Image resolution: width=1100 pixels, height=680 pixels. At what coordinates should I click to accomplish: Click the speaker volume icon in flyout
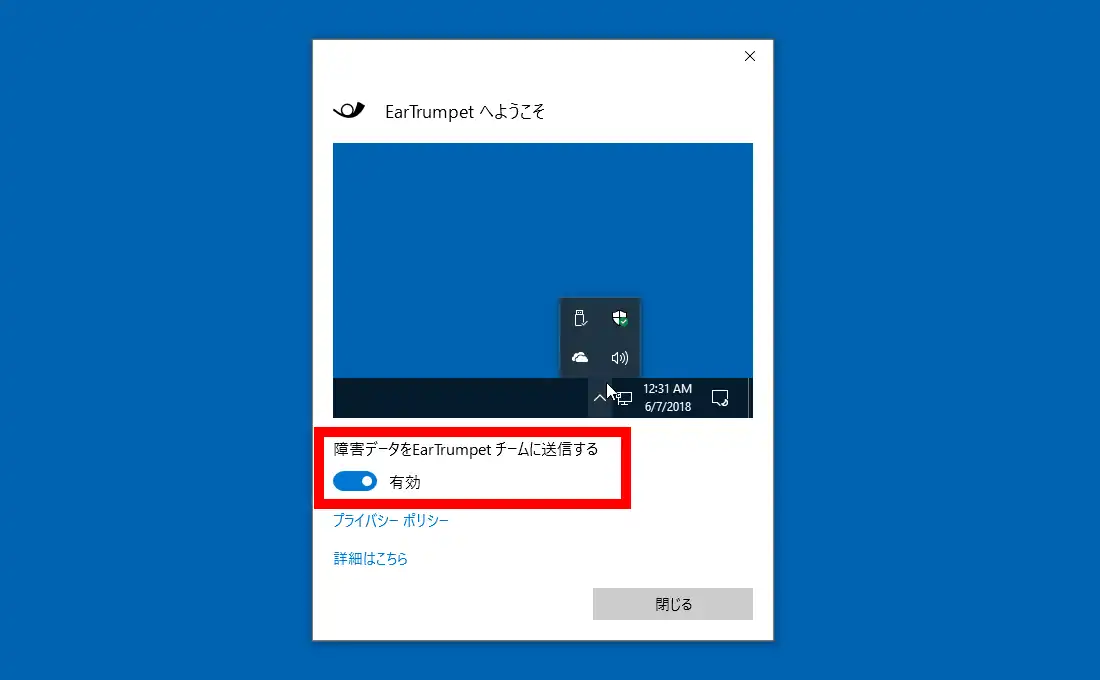(x=620, y=358)
